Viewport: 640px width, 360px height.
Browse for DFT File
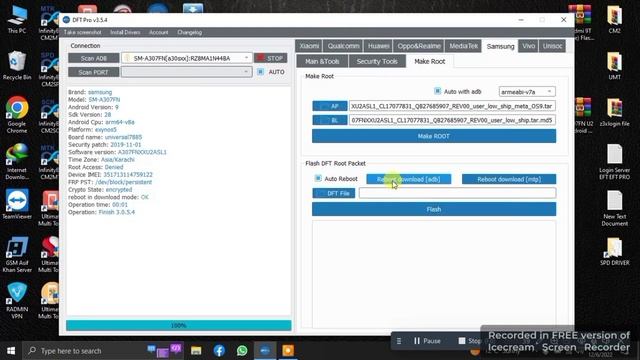(x=333, y=193)
